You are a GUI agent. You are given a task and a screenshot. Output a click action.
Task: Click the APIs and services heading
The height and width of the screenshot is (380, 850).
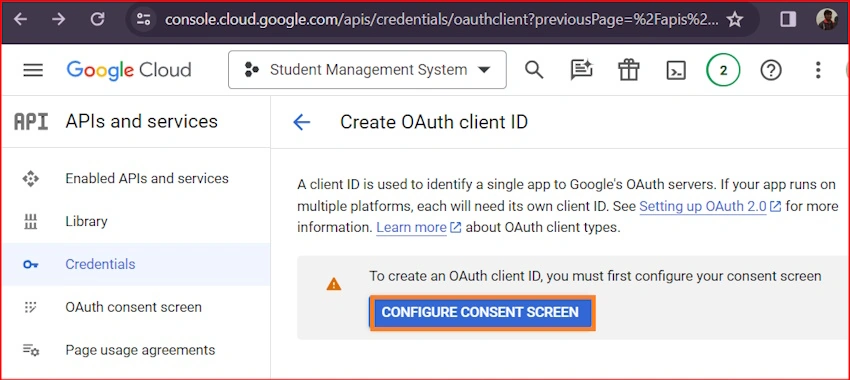click(141, 121)
